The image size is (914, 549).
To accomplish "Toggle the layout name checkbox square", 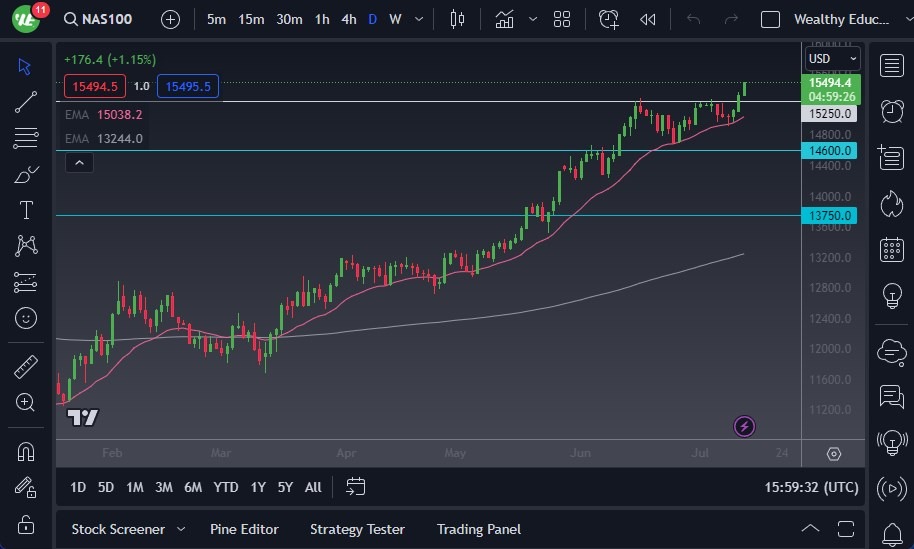I will (770, 19).
